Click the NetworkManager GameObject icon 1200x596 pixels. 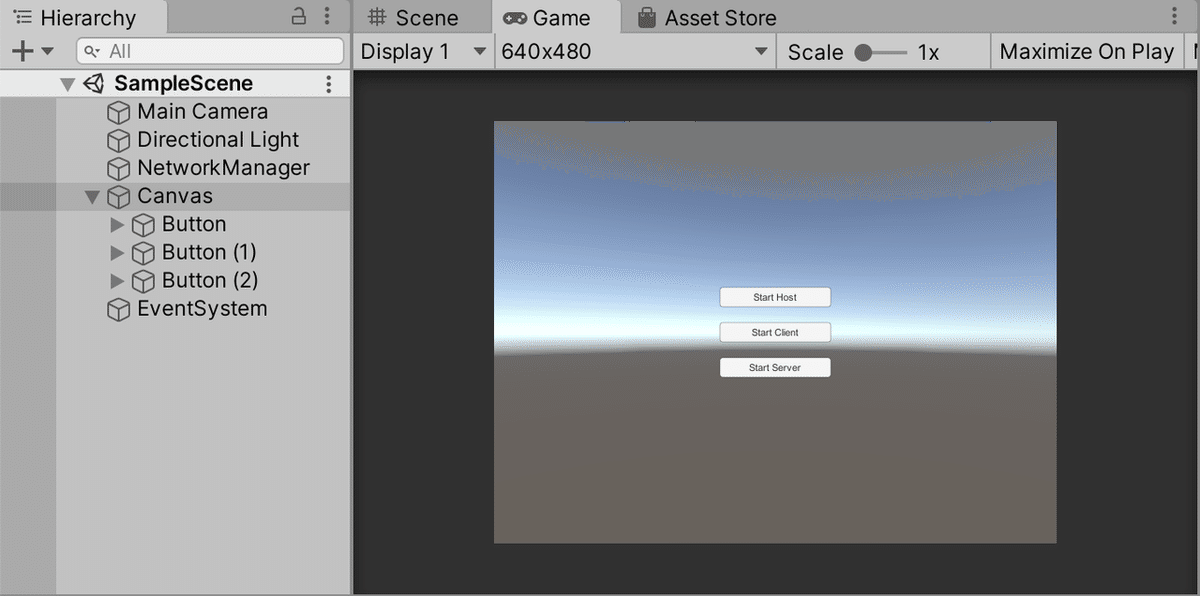tap(117, 168)
